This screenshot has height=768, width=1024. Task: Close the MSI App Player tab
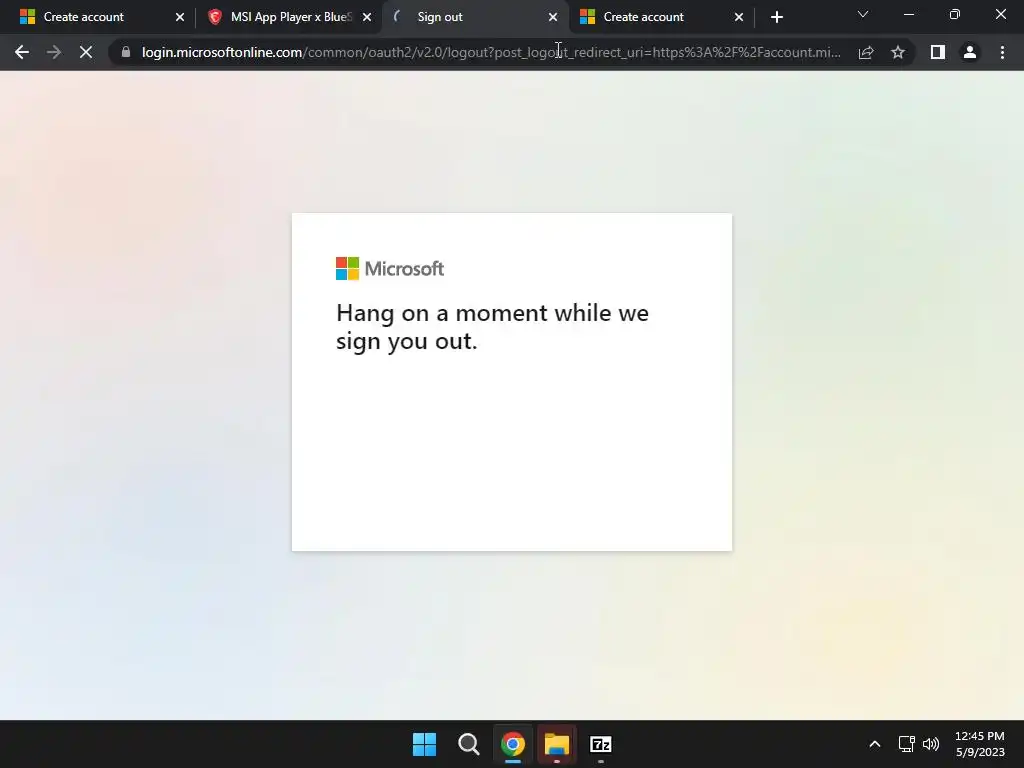coord(367,17)
